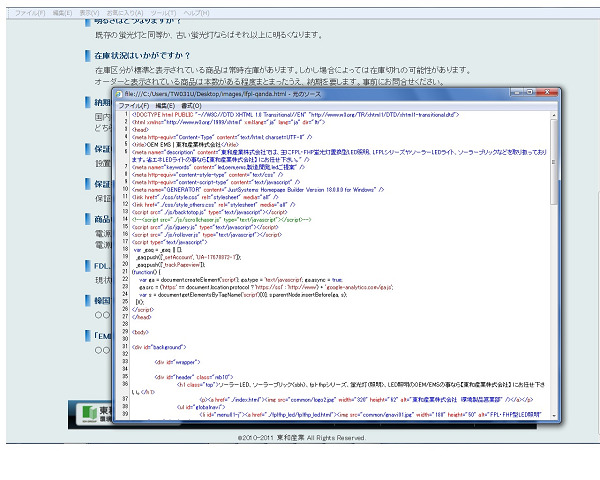Click the <div id="header" class="mb10"> line
The image size is (600, 480).
(x=194, y=377)
